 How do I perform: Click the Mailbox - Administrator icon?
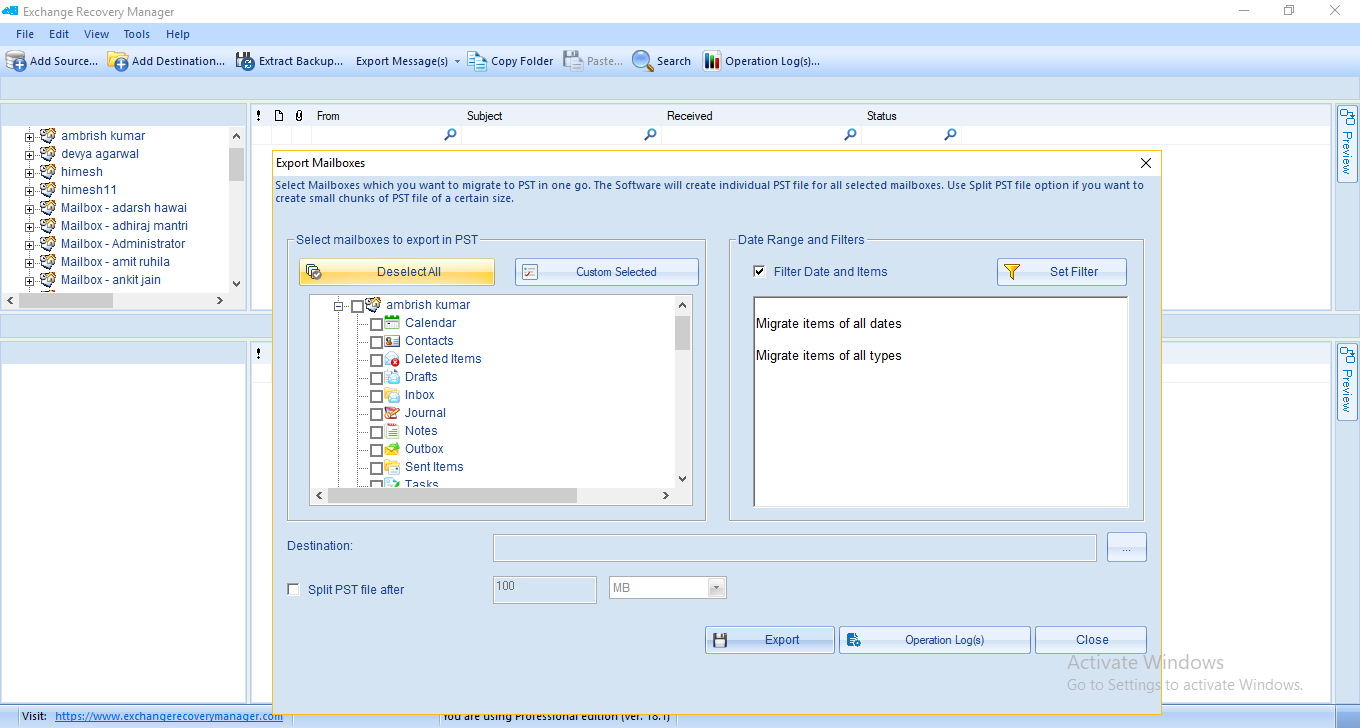48,244
